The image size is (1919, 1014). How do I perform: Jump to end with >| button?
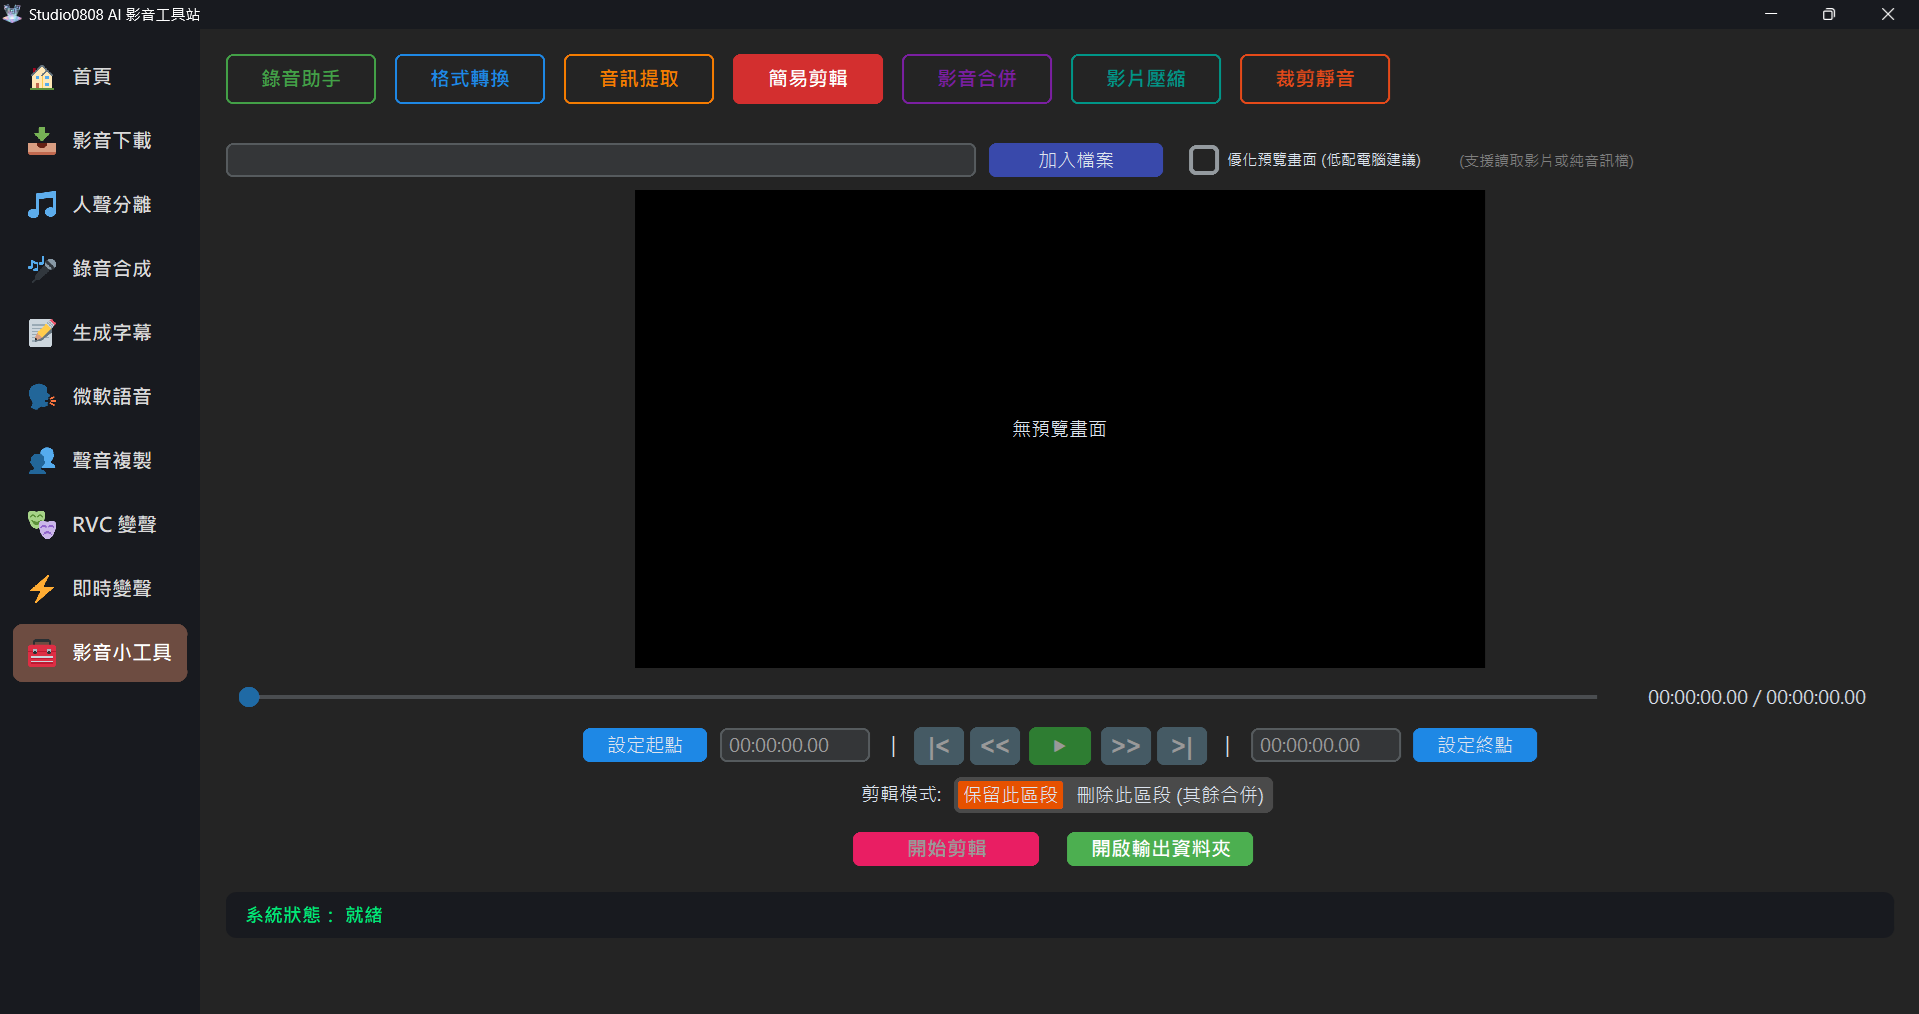point(1182,746)
